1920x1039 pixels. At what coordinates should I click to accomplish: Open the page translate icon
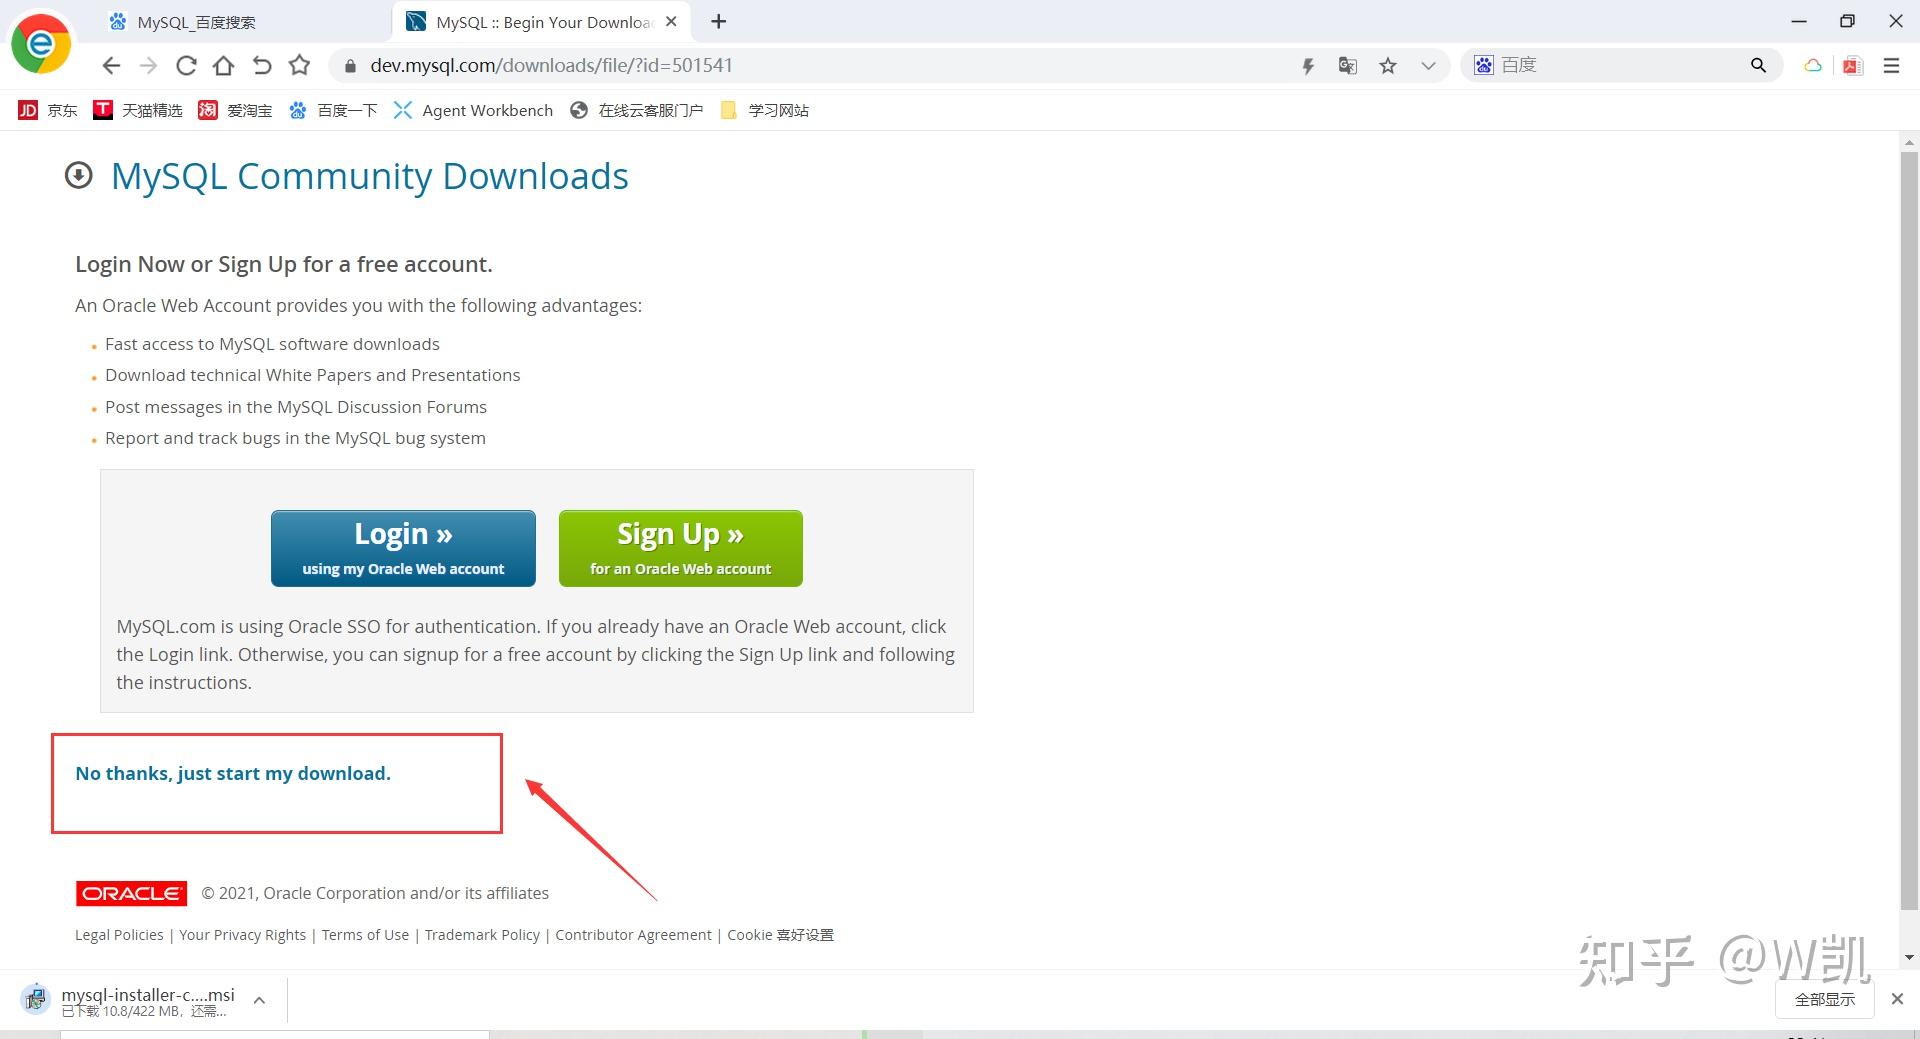tap(1347, 66)
